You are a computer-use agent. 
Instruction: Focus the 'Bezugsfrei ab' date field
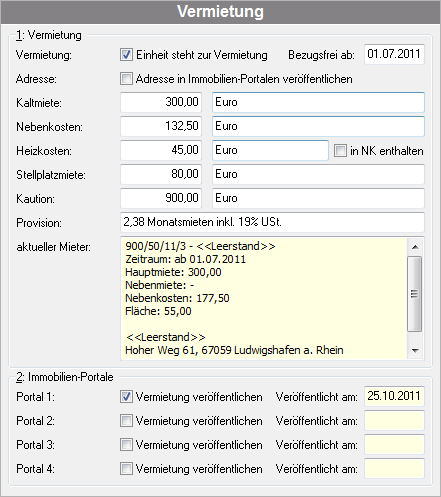[x=394, y=54]
